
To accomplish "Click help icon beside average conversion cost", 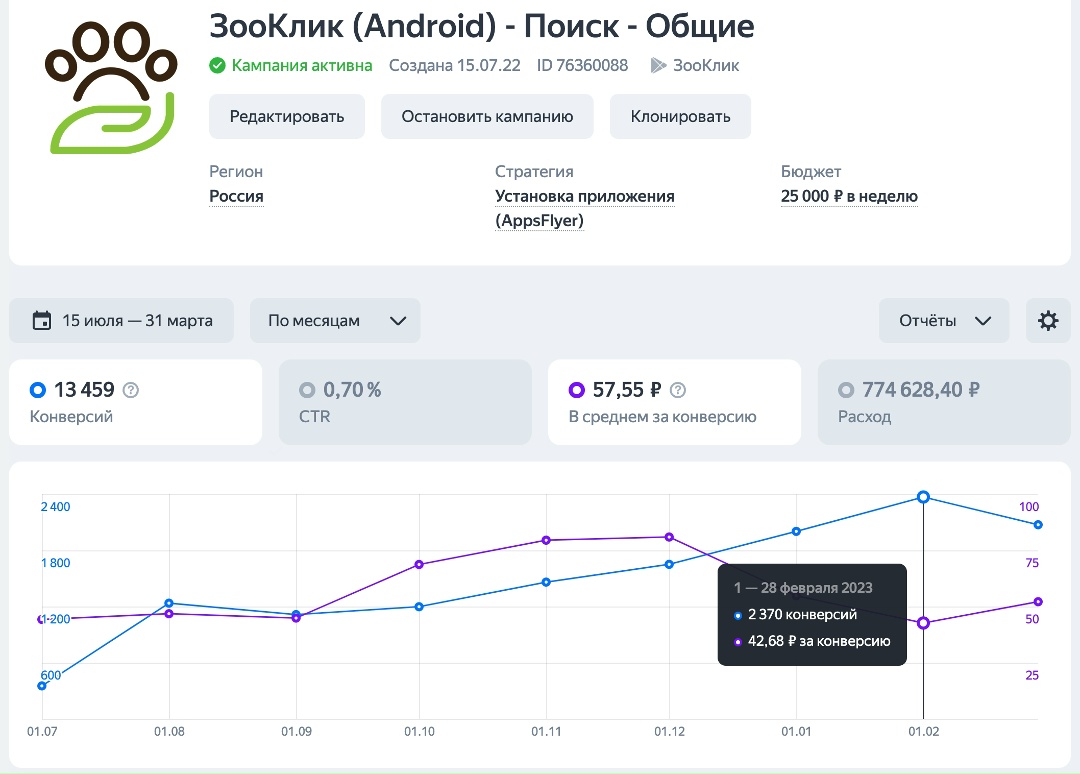I will 678,390.
